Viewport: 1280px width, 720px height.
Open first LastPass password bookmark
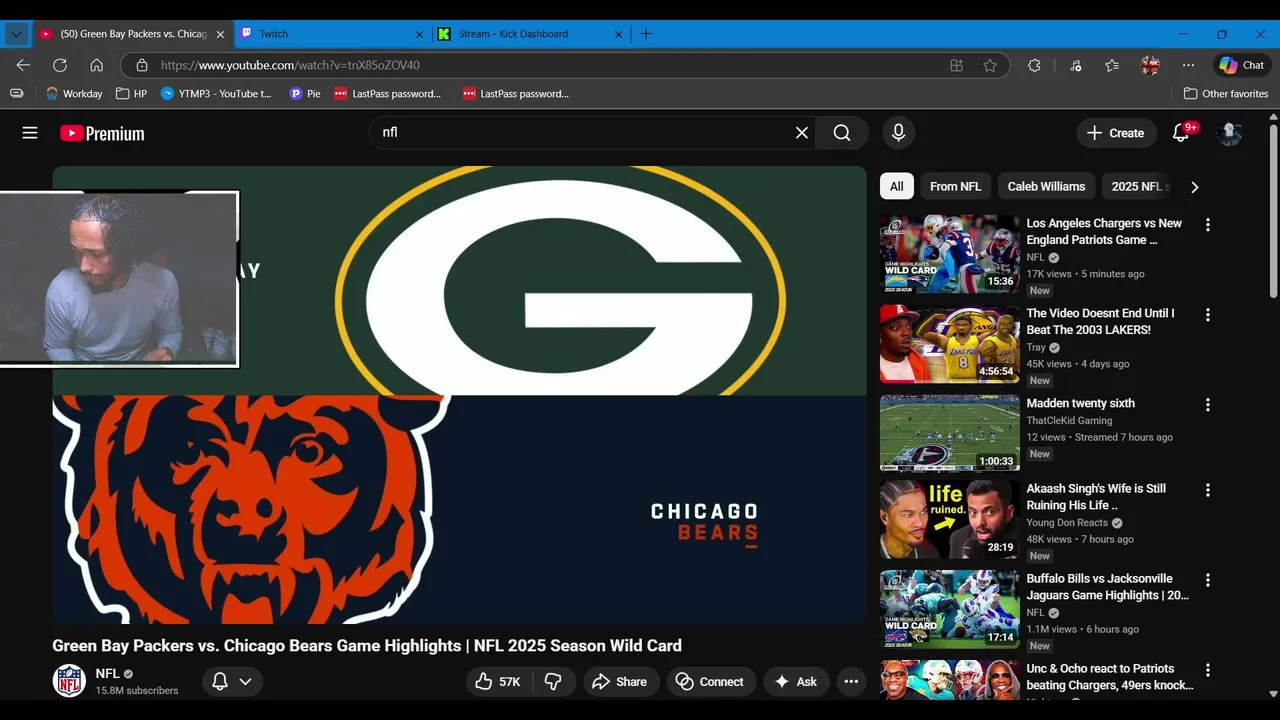[x=388, y=94]
